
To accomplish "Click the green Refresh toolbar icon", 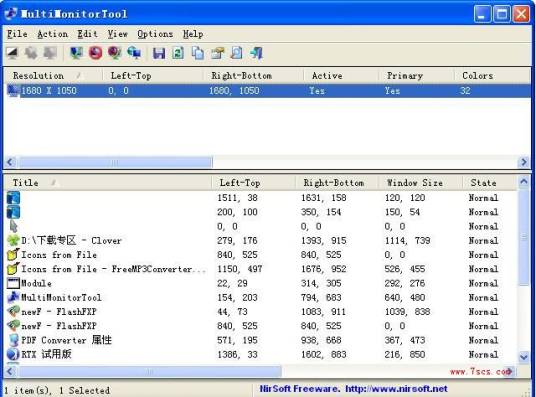I will click(x=178, y=53).
